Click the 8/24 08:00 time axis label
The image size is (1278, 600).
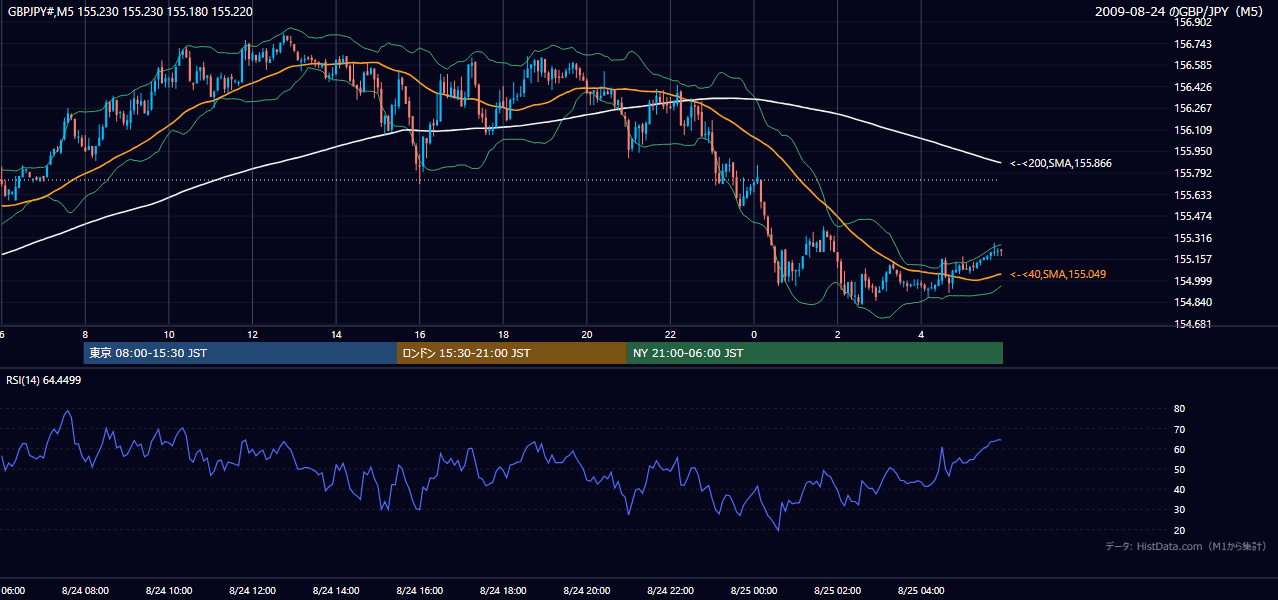pos(85,590)
